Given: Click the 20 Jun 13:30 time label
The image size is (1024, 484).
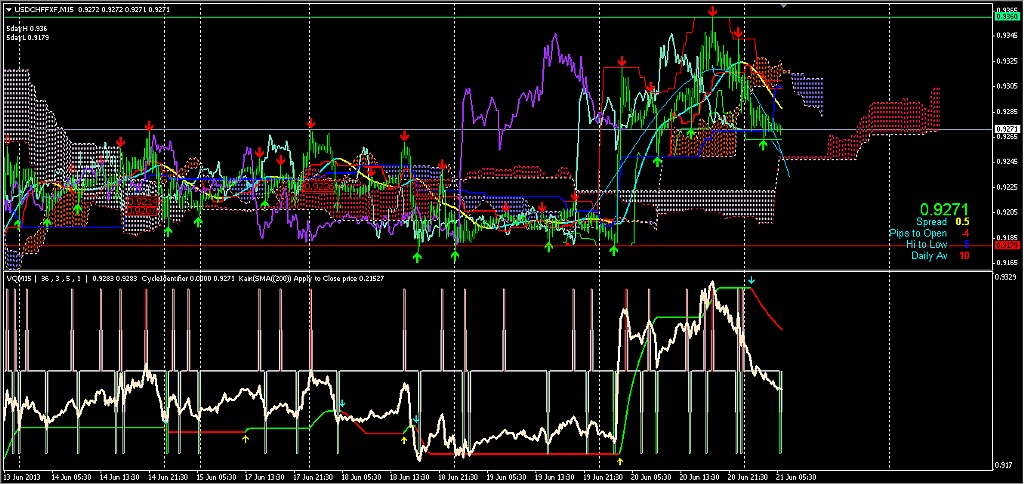Looking at the screenshot, I should pyautogui.click(x=700, y=477).
